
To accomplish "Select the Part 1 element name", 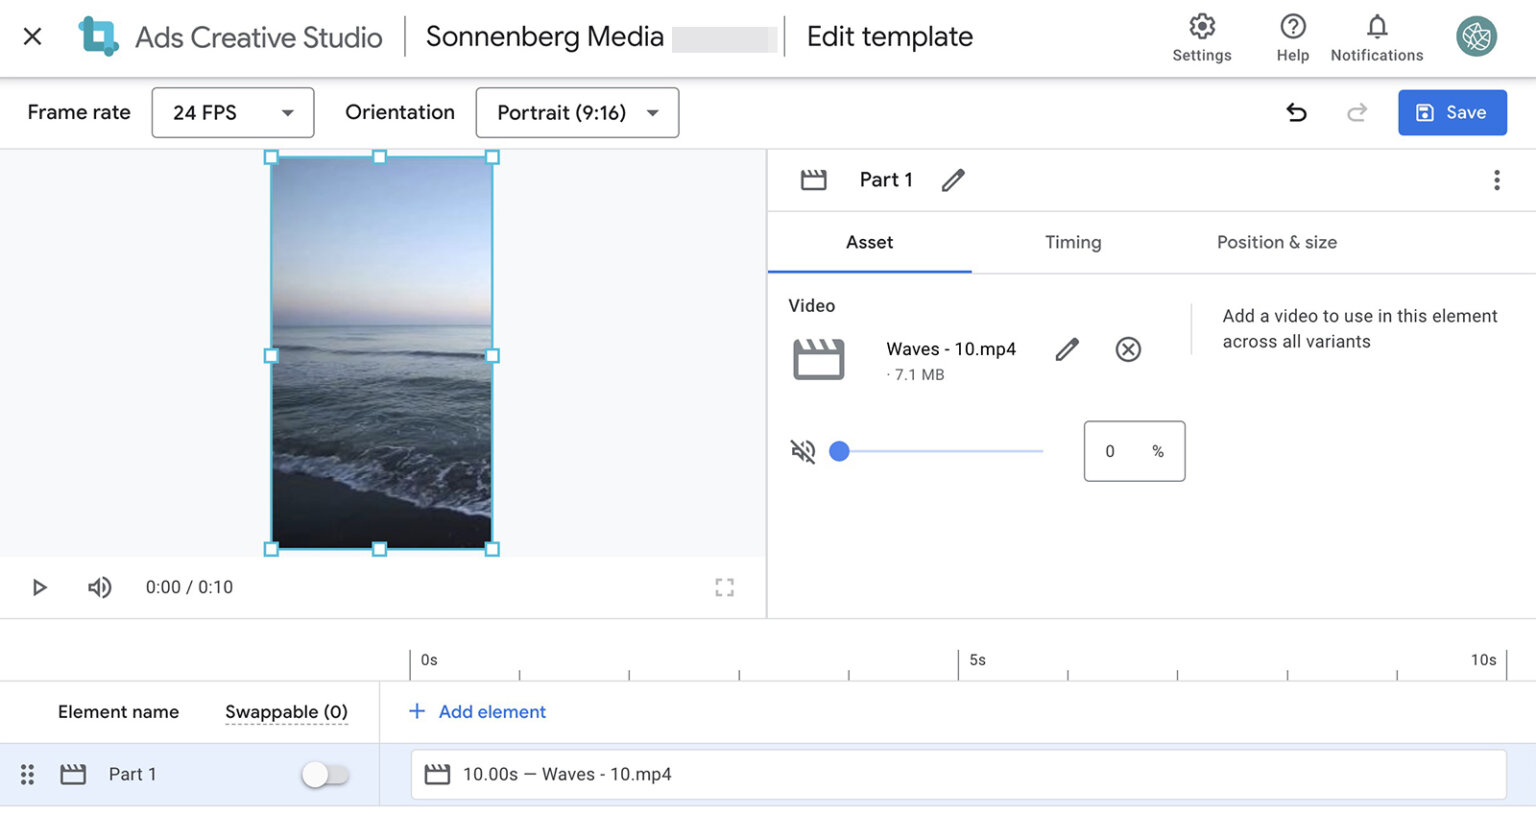I will point(132,774).
